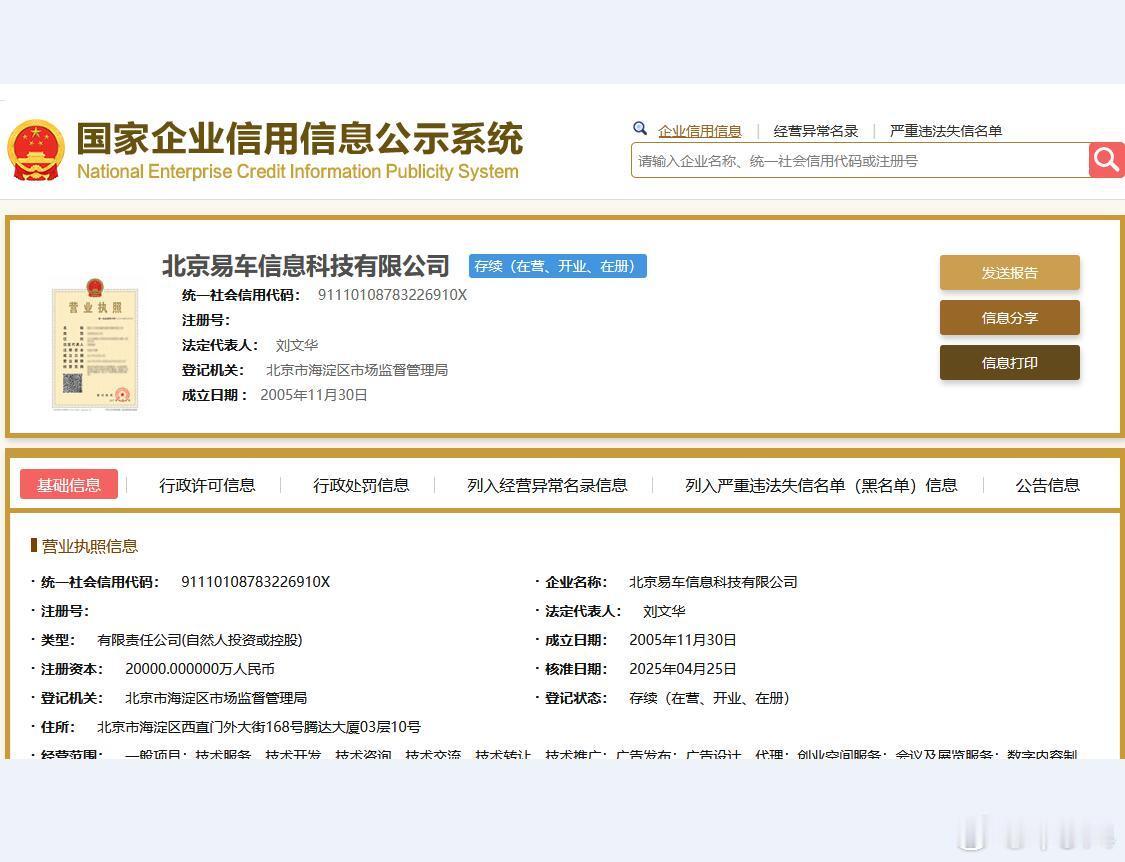
Task: Open the business license thumbnail image
Action: [x=95, y=345]
